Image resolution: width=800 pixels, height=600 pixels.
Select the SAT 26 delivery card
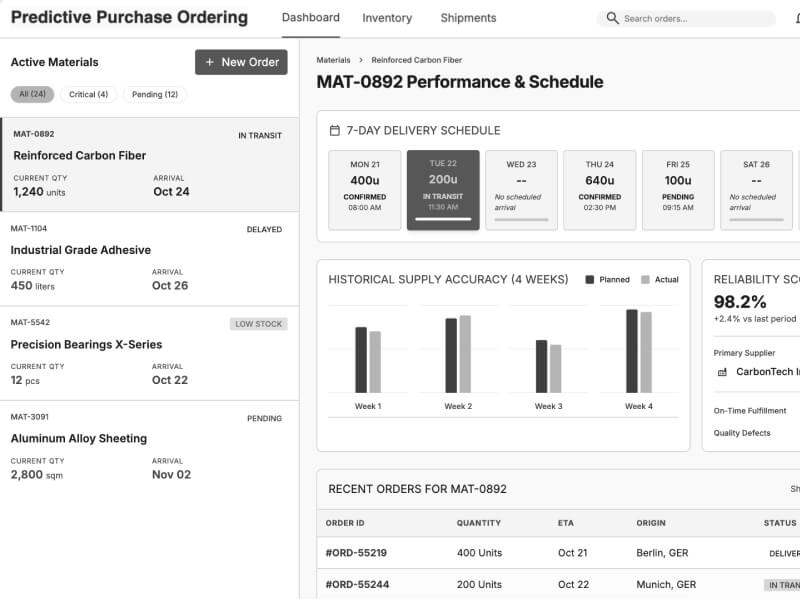point(756,190)
